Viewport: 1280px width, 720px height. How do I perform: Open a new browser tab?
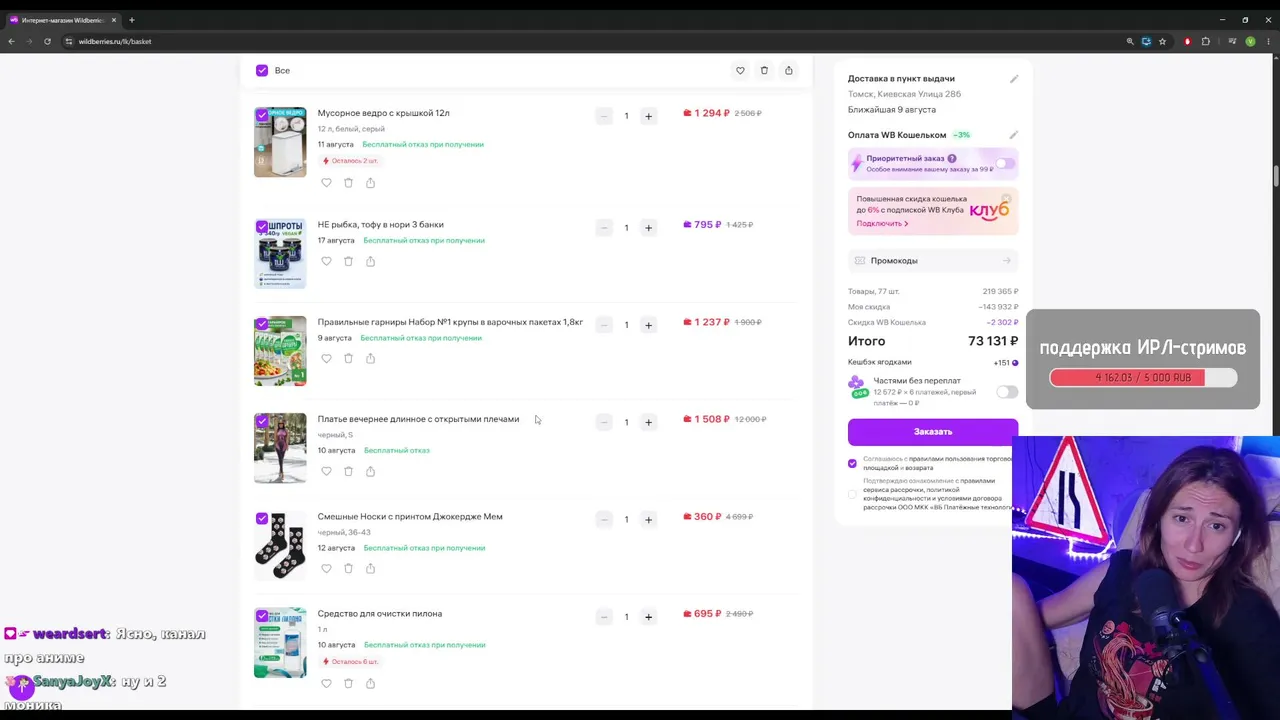[x=131, y=20]
